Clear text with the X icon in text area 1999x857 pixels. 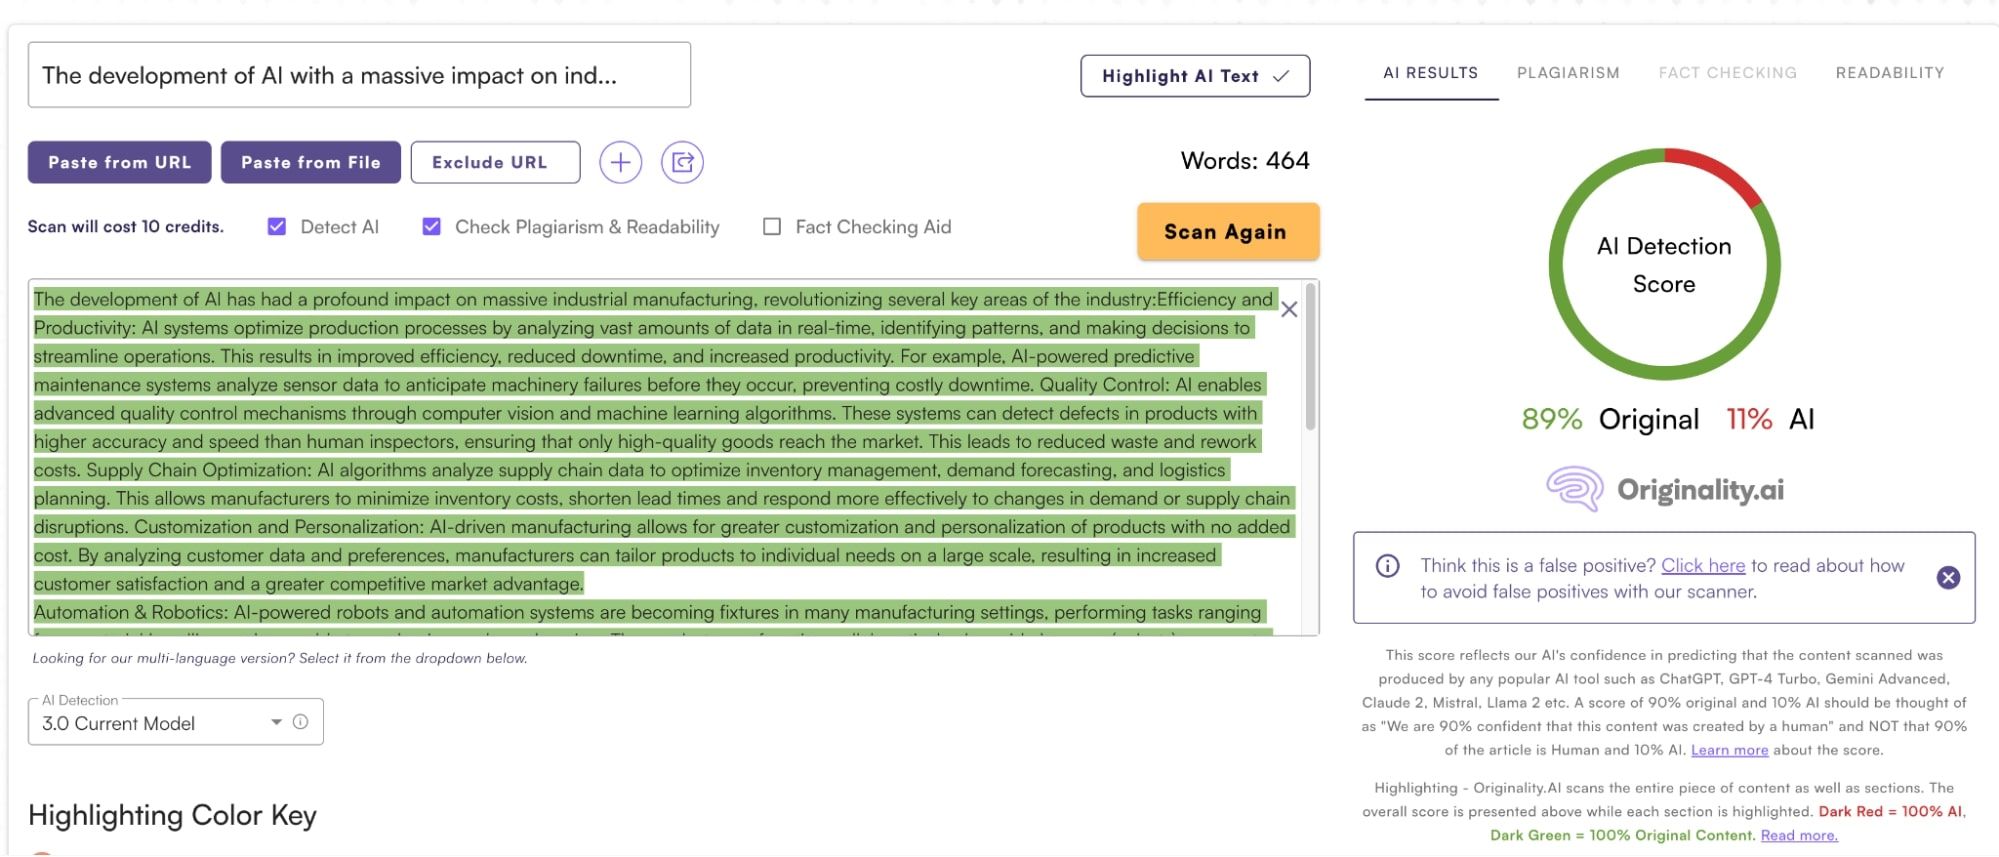click(x=1289, y=309)
